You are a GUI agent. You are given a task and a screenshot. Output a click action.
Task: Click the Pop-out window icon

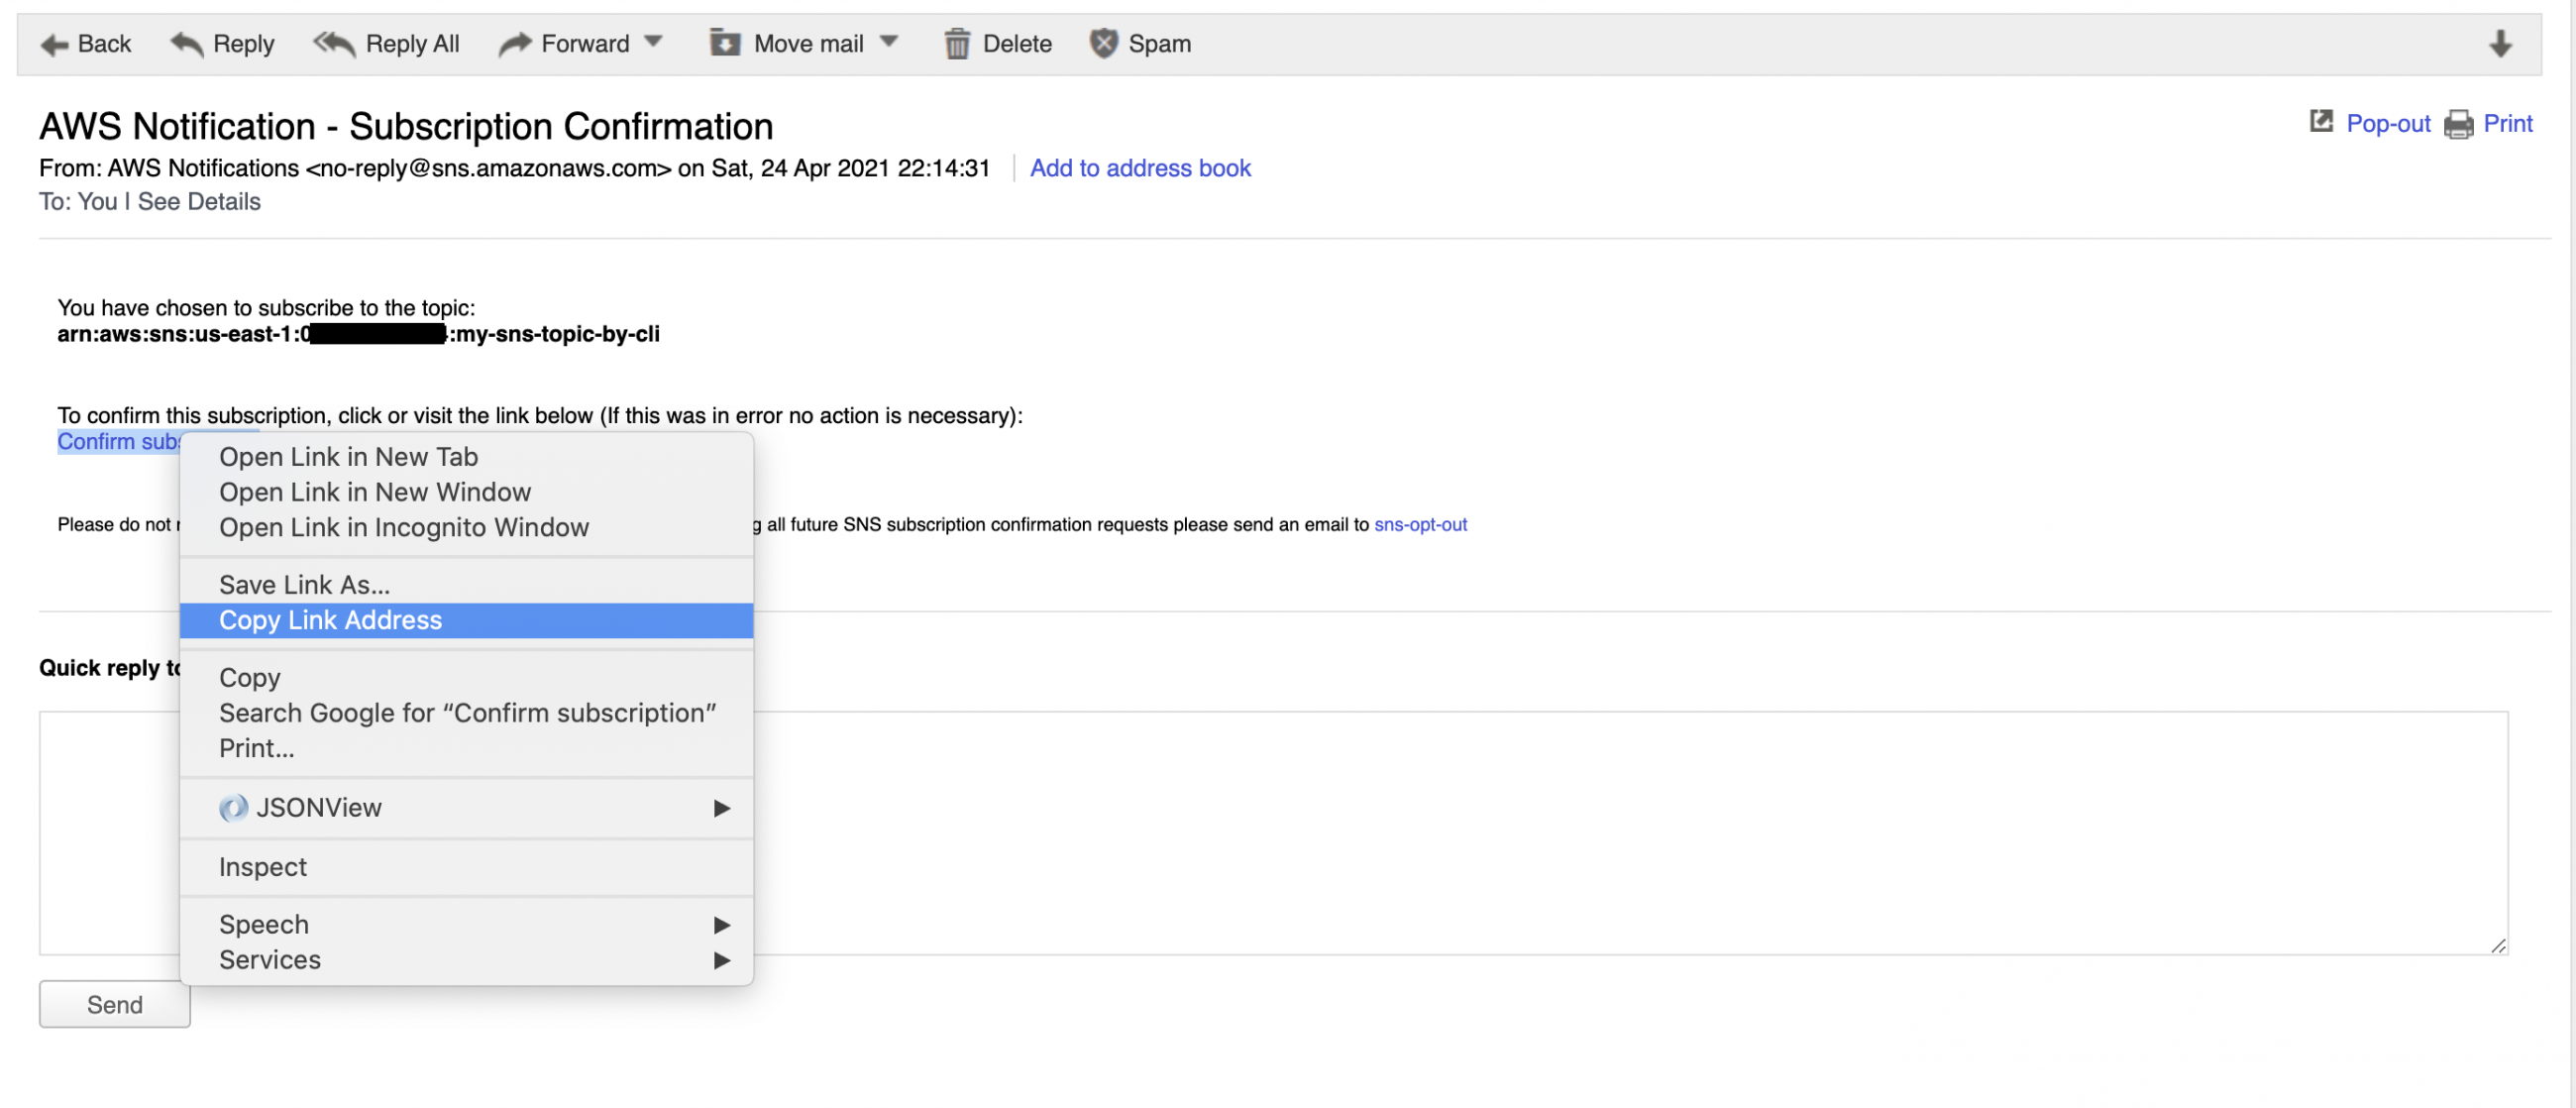[2321, 122]
